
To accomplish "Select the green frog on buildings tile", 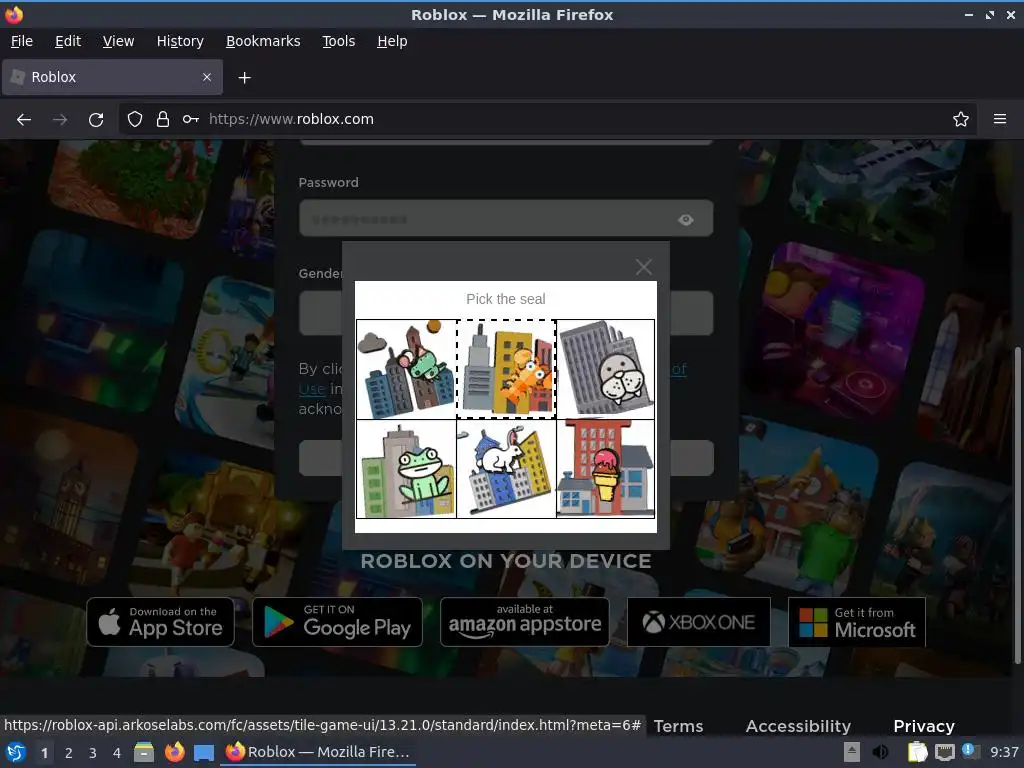I will tap(406, 469).
